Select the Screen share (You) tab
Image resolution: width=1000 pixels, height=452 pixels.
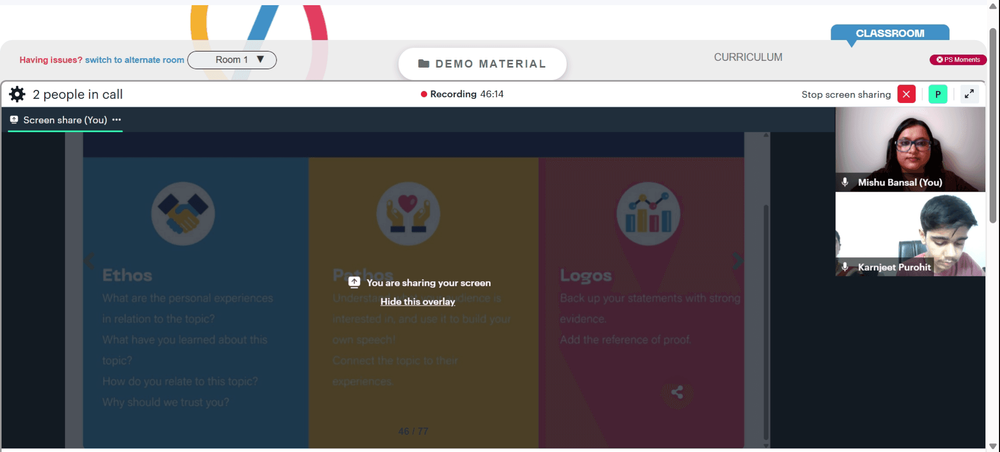(65, 120)
